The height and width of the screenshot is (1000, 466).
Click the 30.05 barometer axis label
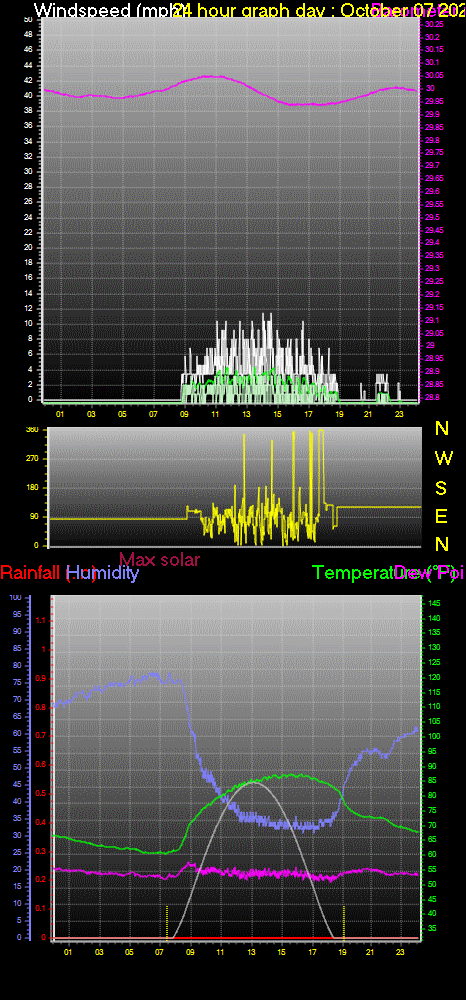coord(434,75)
